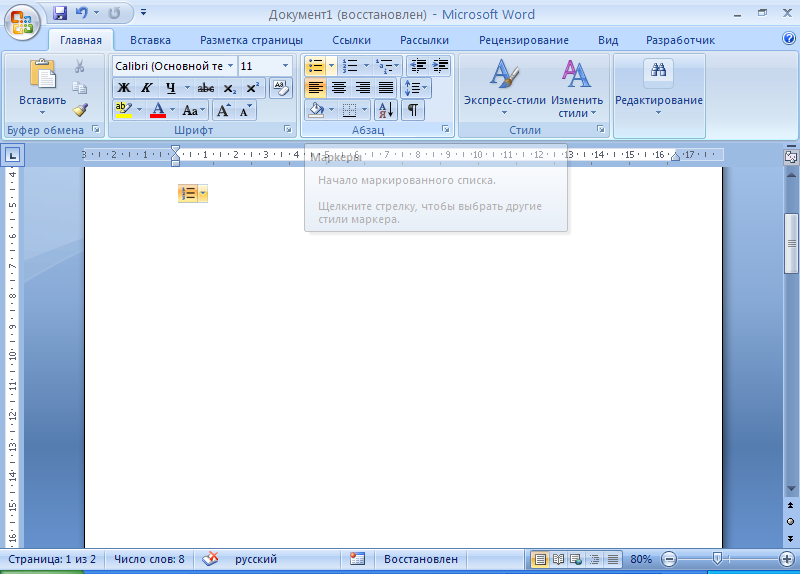Switch to the Рассылки tab
The image size is (800, 574).
pyautogui.click(x=424, y=40)
